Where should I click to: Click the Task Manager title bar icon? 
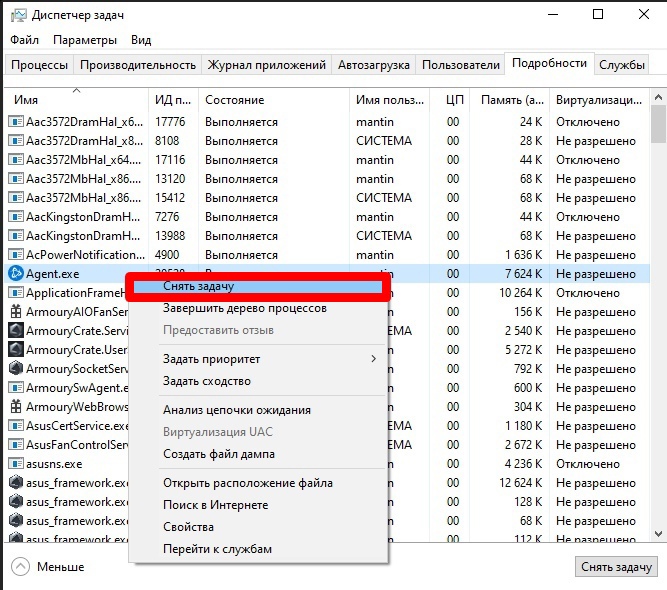point(19,15)
